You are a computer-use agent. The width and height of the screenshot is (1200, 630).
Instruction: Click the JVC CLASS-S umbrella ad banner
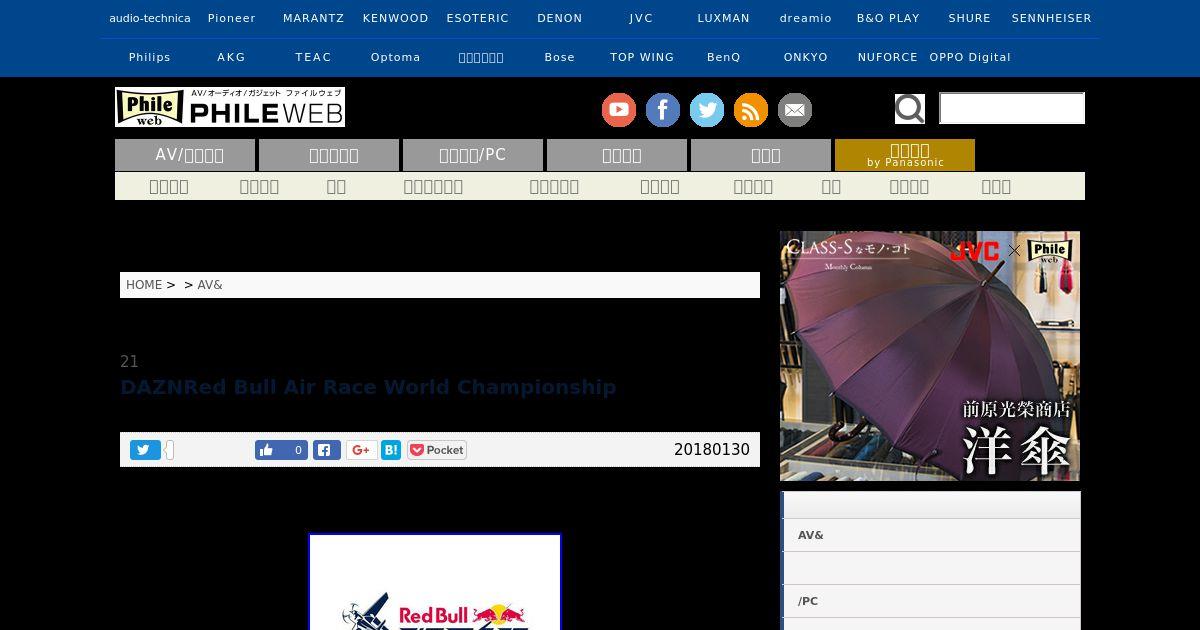[x=930, y=356]
